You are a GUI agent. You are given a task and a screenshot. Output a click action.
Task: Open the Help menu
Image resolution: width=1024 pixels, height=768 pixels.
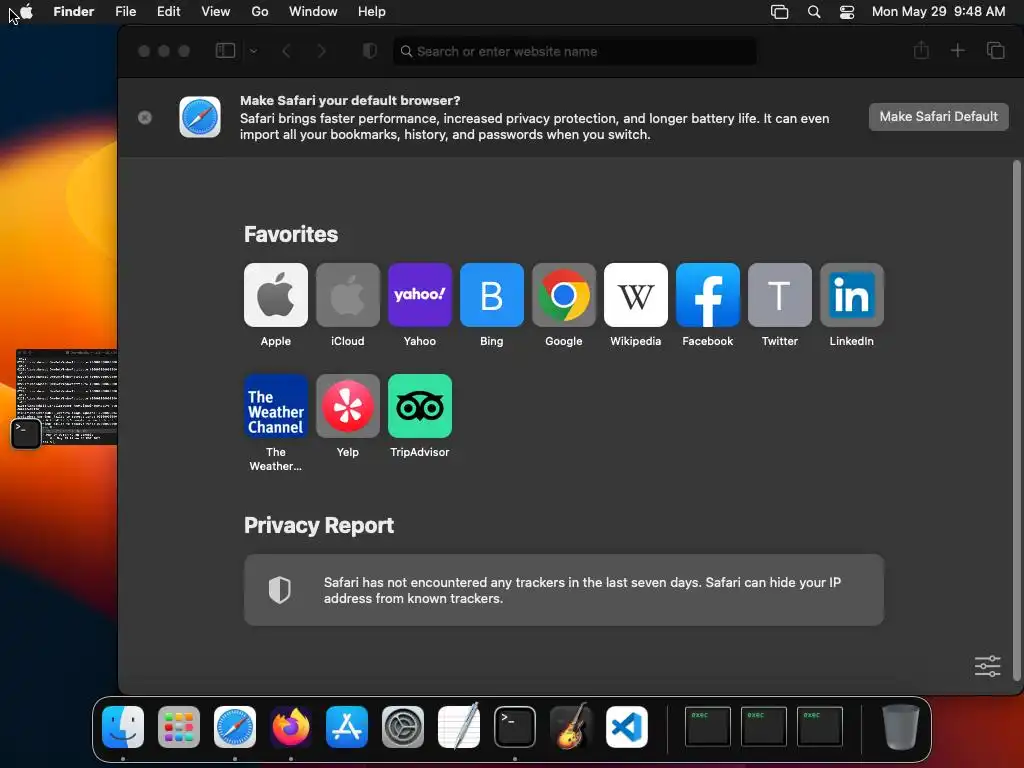(x=372, y=12)
